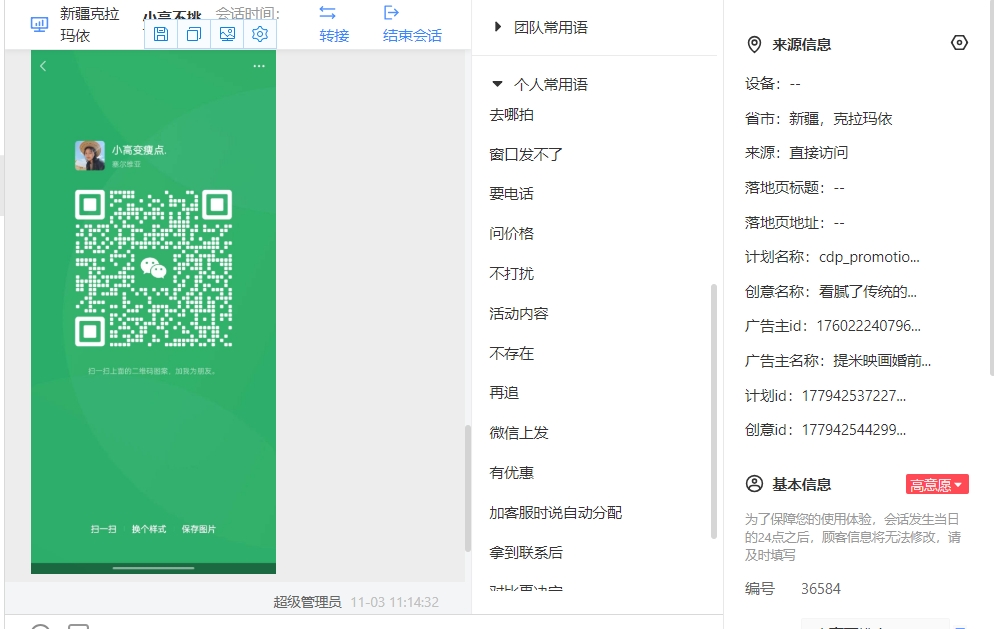Pick the 加客服时说自动分配 quick phrase
This screenshot has width=994, height=629.
(x=555, y=512)
